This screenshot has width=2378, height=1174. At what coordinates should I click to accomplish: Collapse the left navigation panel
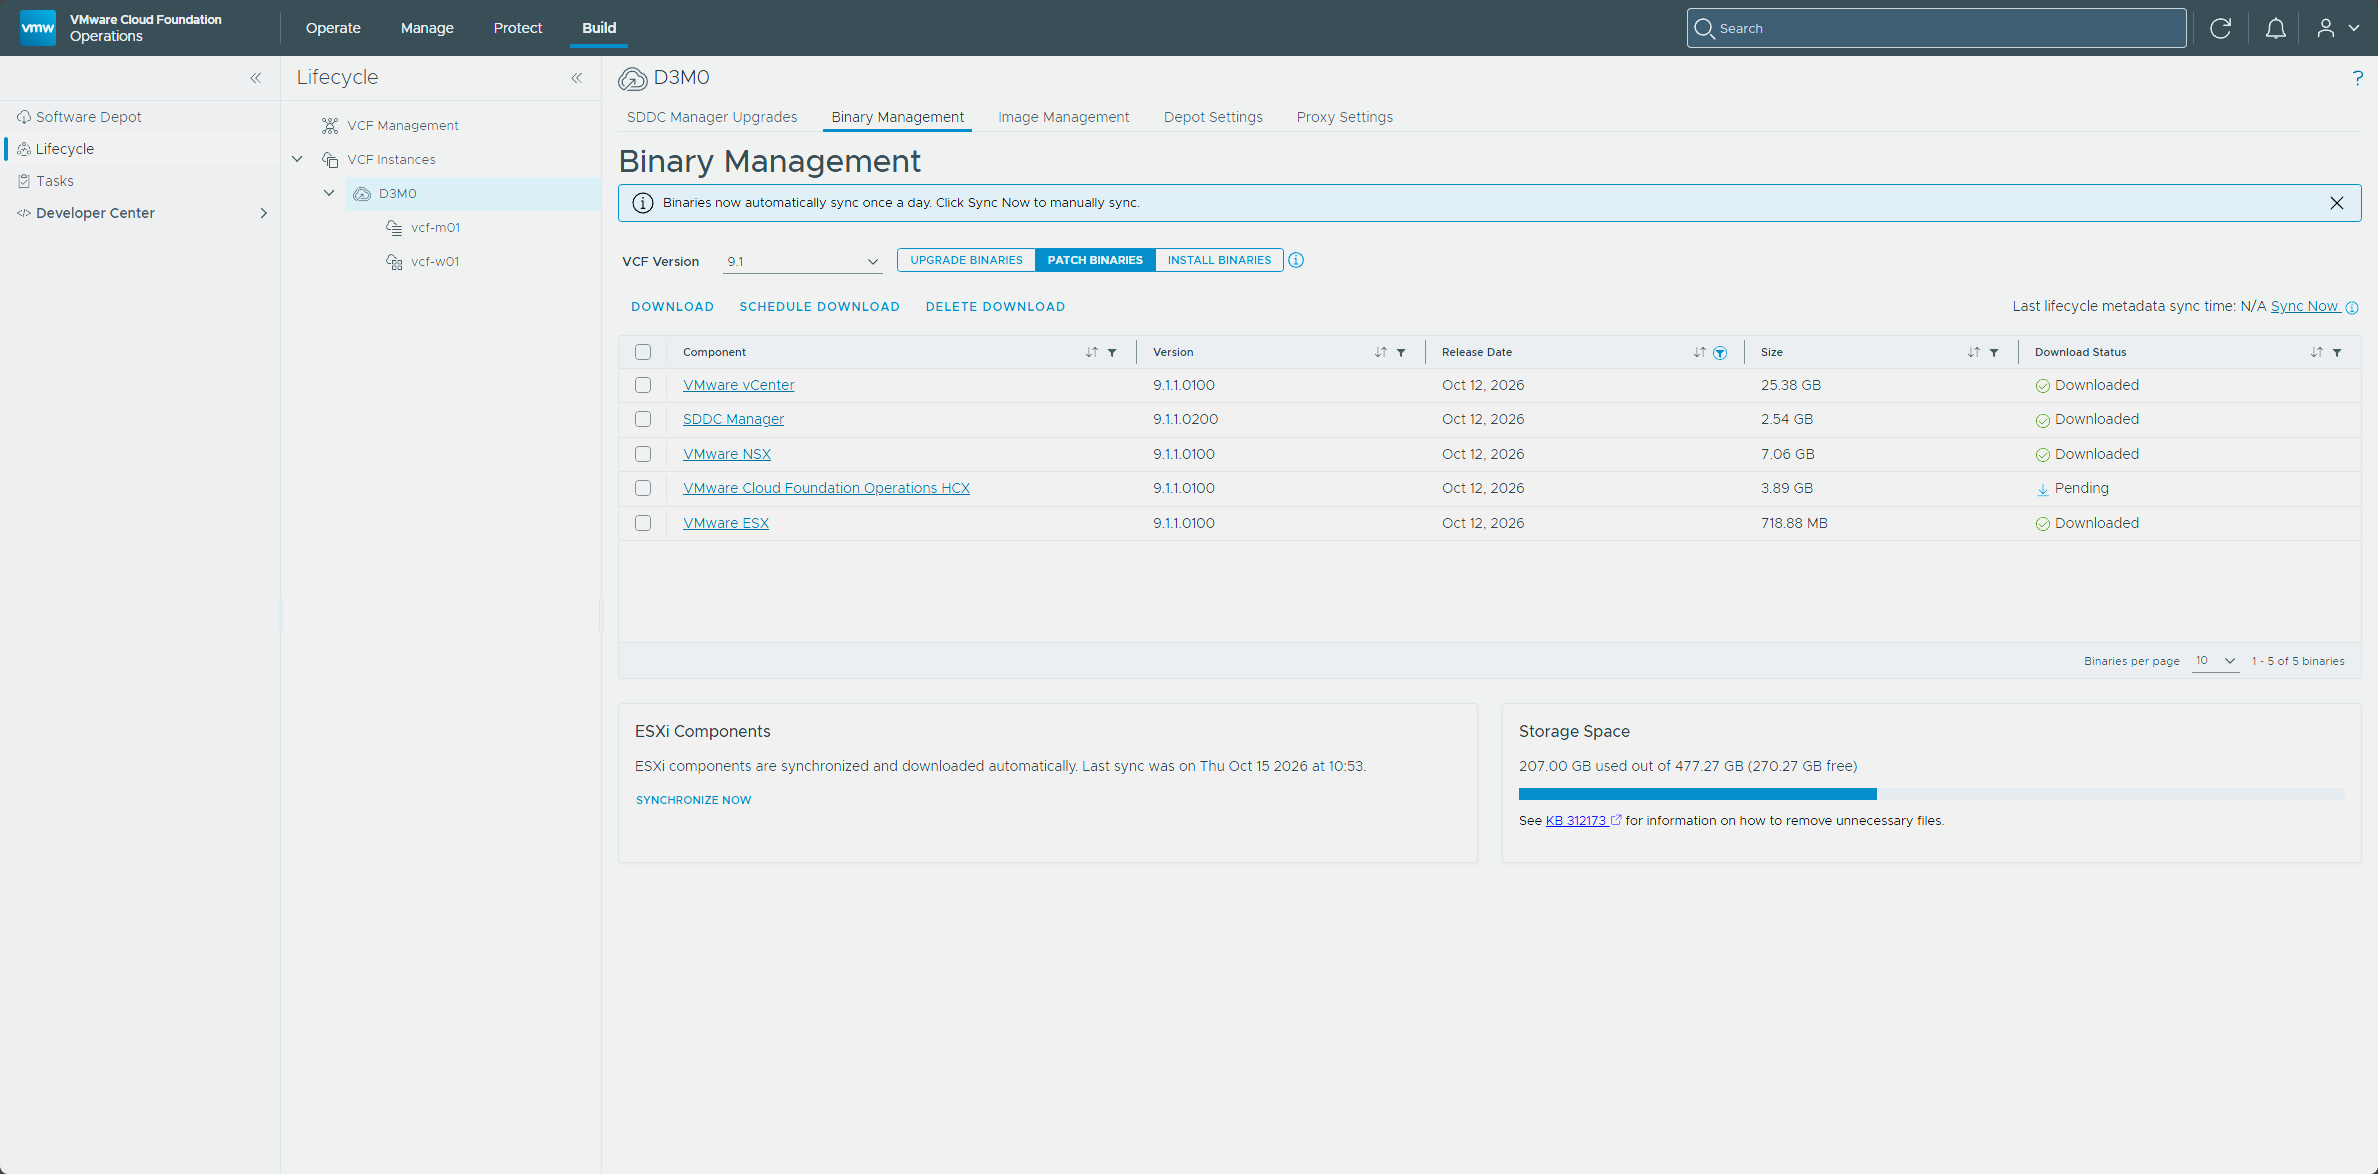click(x=256, y=78)
